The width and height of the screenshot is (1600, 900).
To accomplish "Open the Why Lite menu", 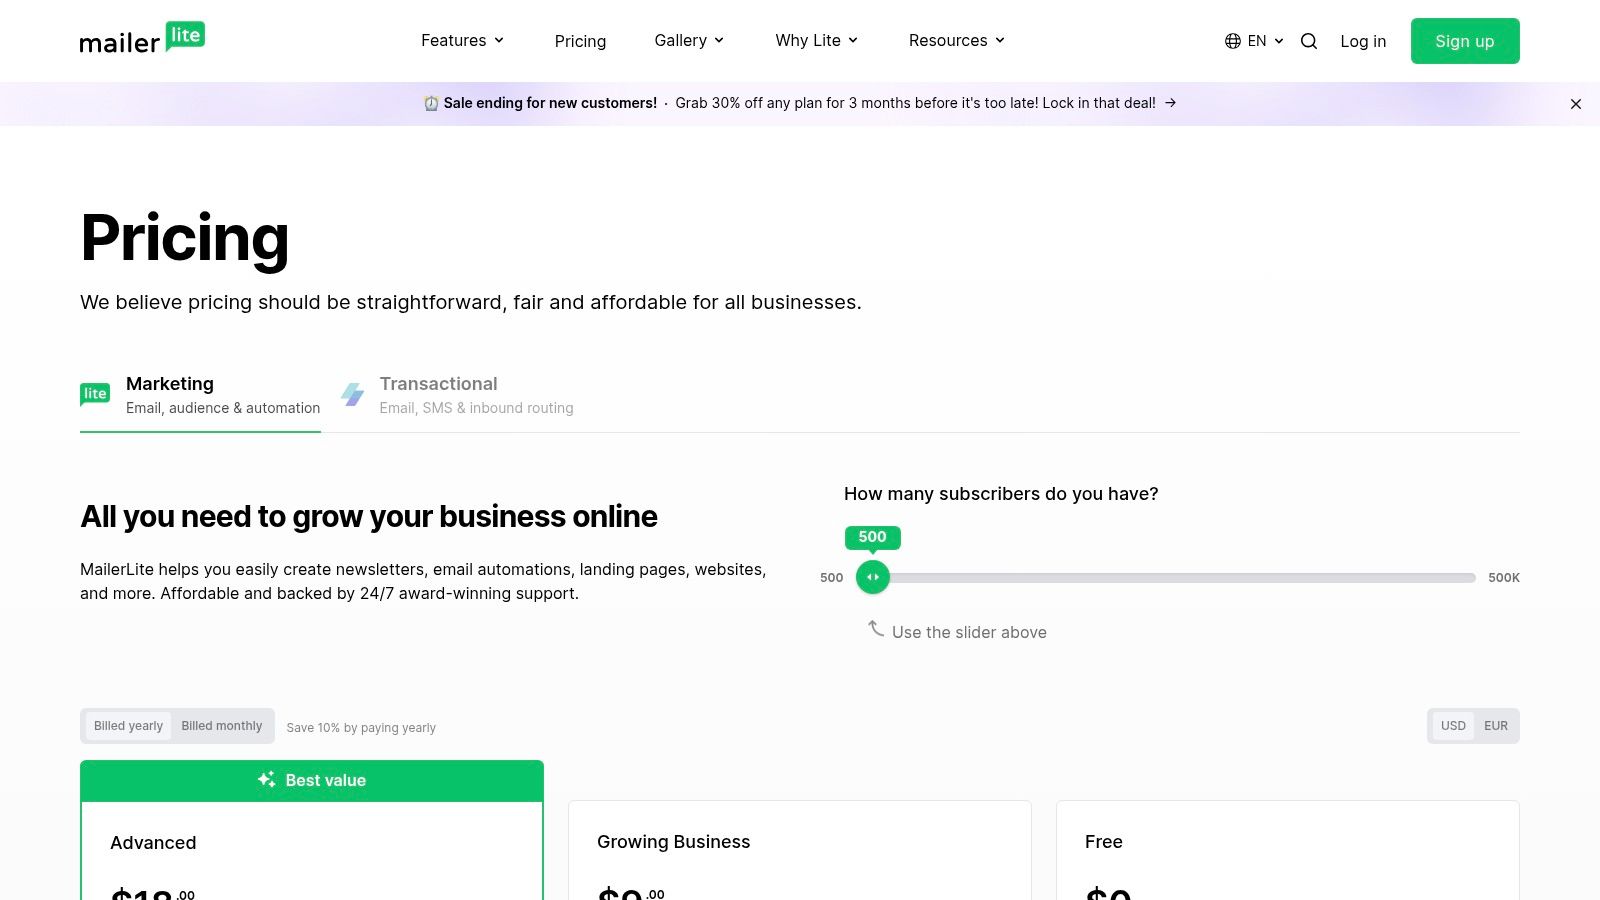I will click(816, 41).
